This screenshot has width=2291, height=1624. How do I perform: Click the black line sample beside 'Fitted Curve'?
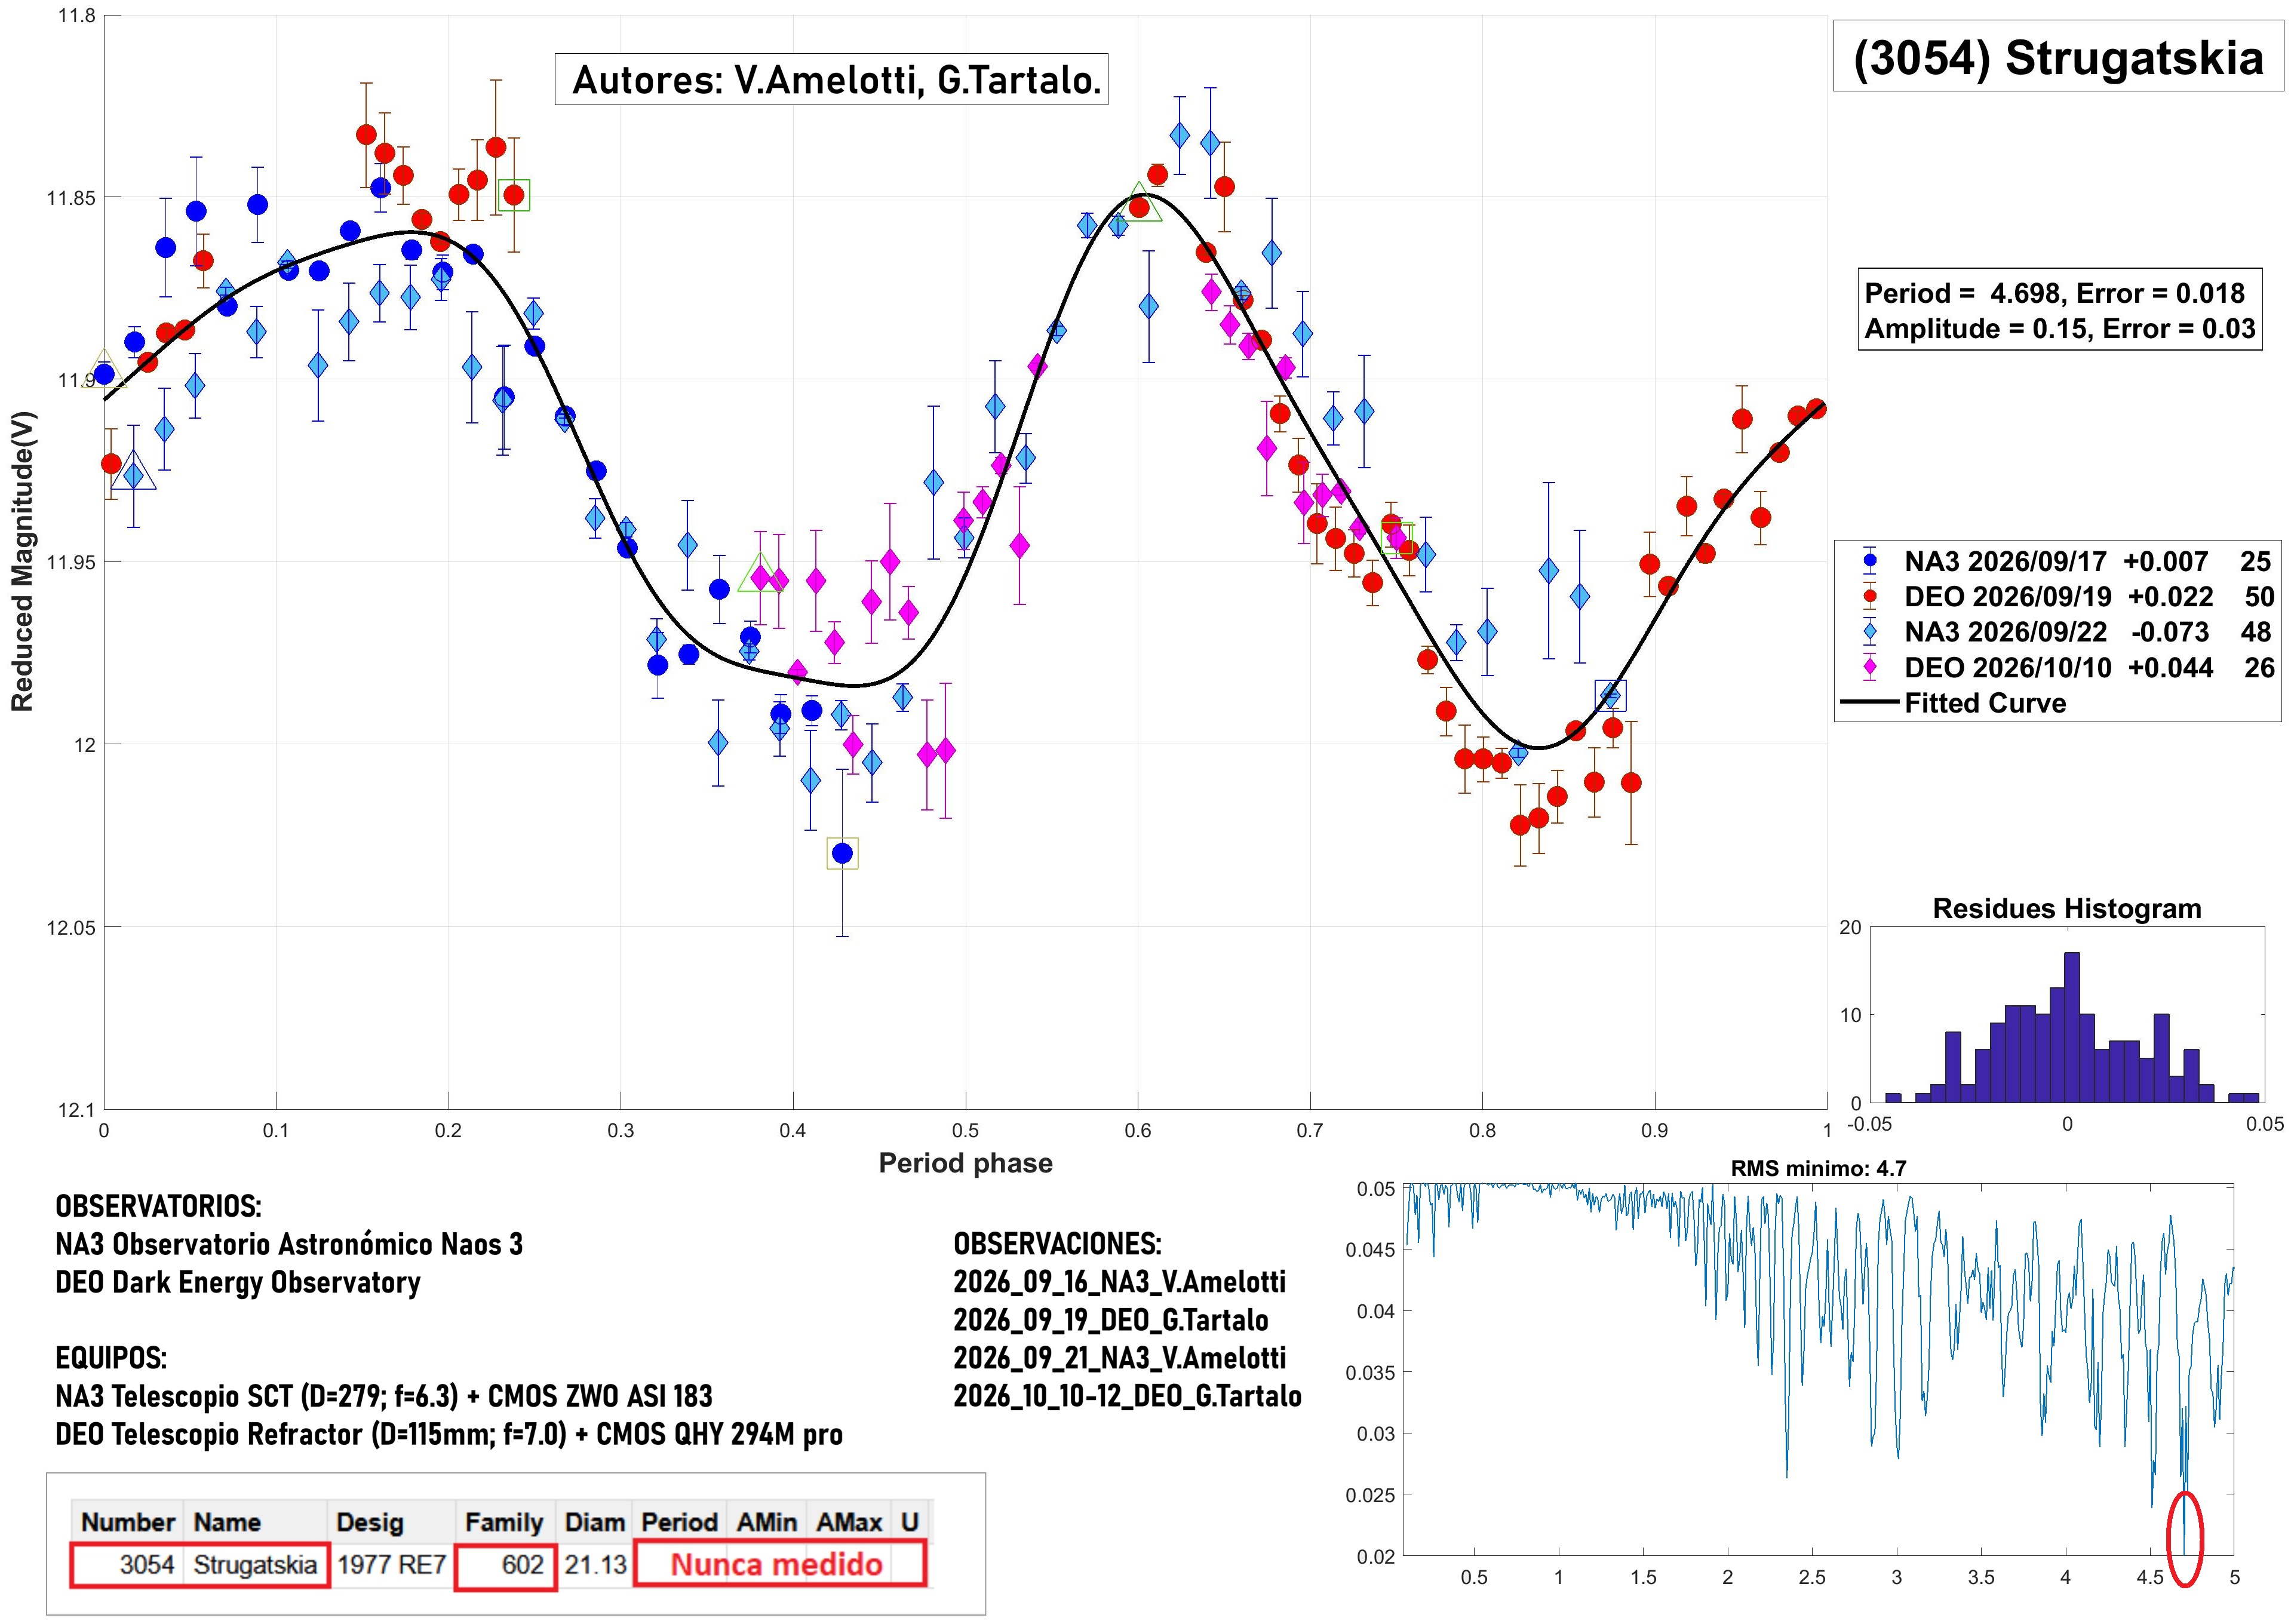(1870, 703)
